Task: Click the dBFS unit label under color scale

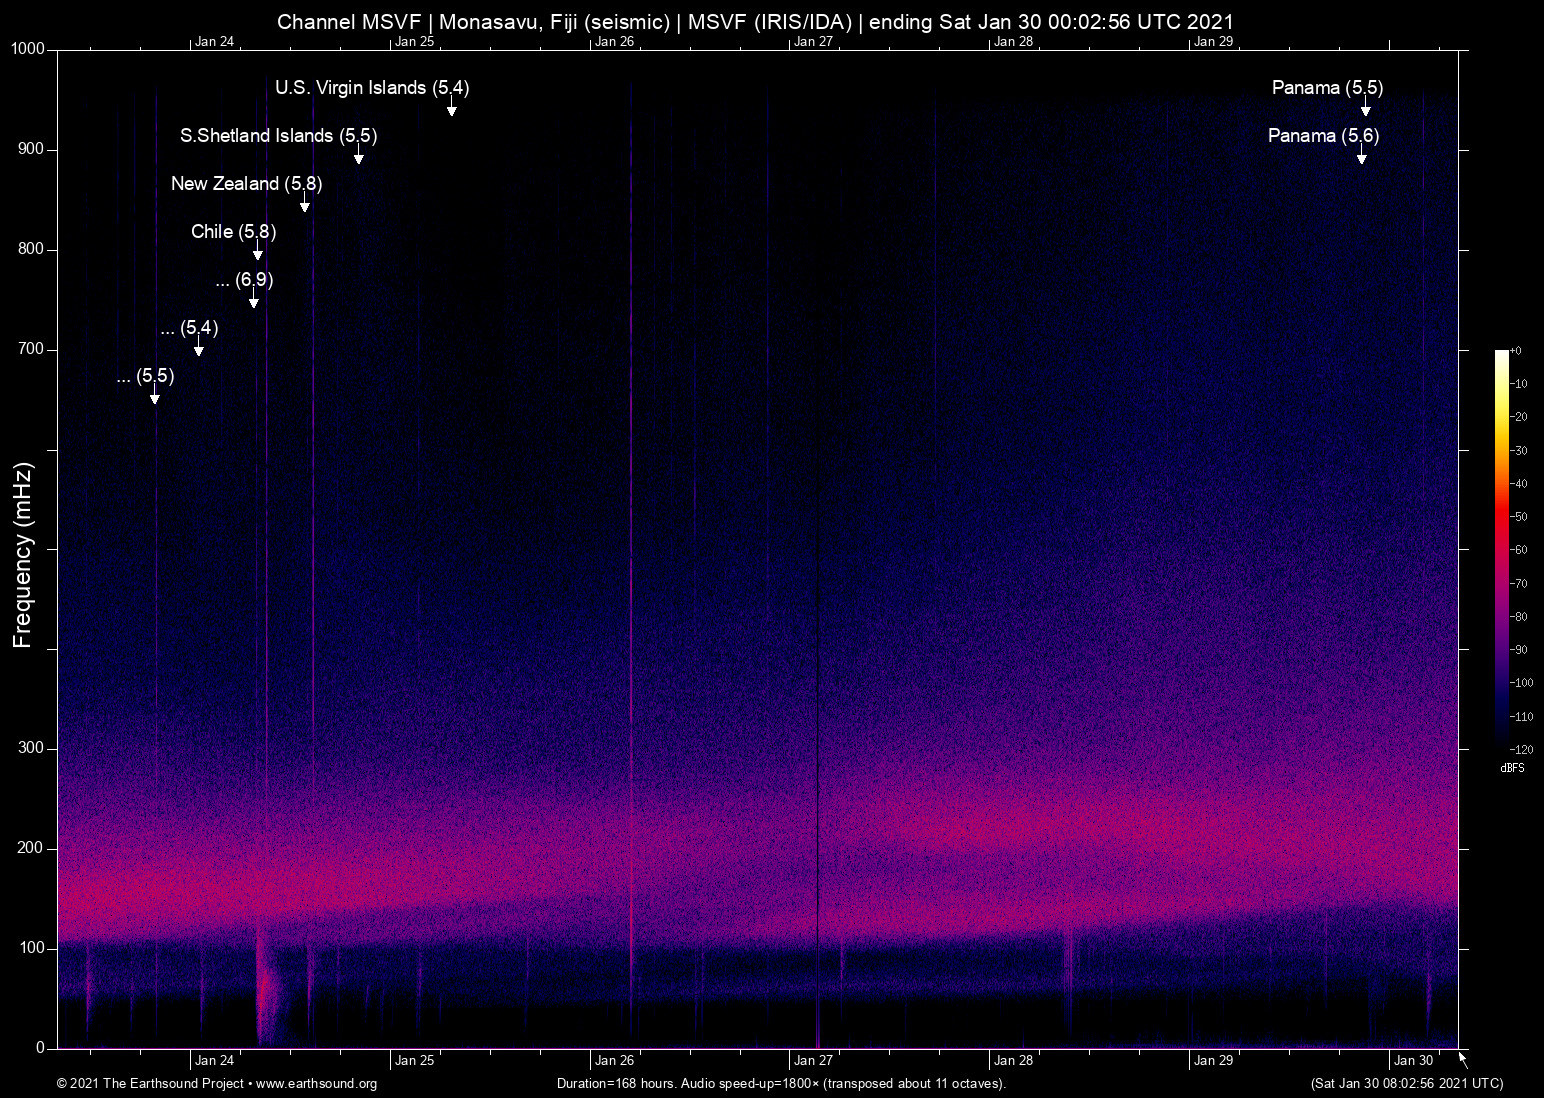Action: pyautogui.click(x=1513, y=768)
